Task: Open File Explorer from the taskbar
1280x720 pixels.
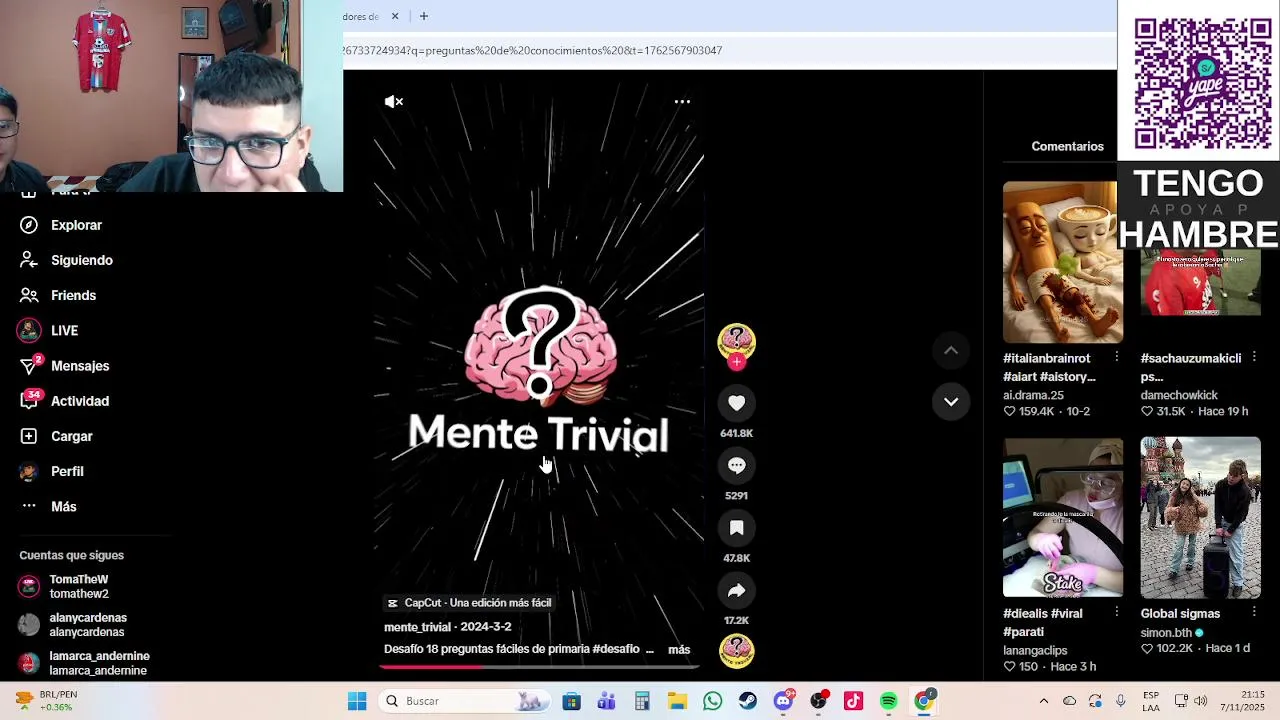Action: point(677,701)
